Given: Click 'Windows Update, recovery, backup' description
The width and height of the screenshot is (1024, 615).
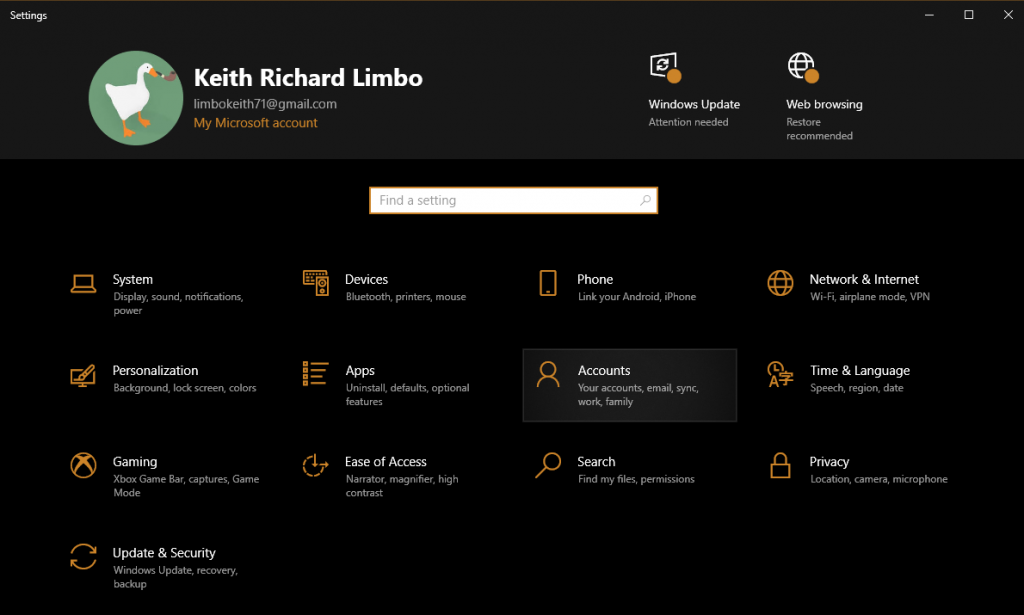Looking at the screenshot, I should point(175,577).
